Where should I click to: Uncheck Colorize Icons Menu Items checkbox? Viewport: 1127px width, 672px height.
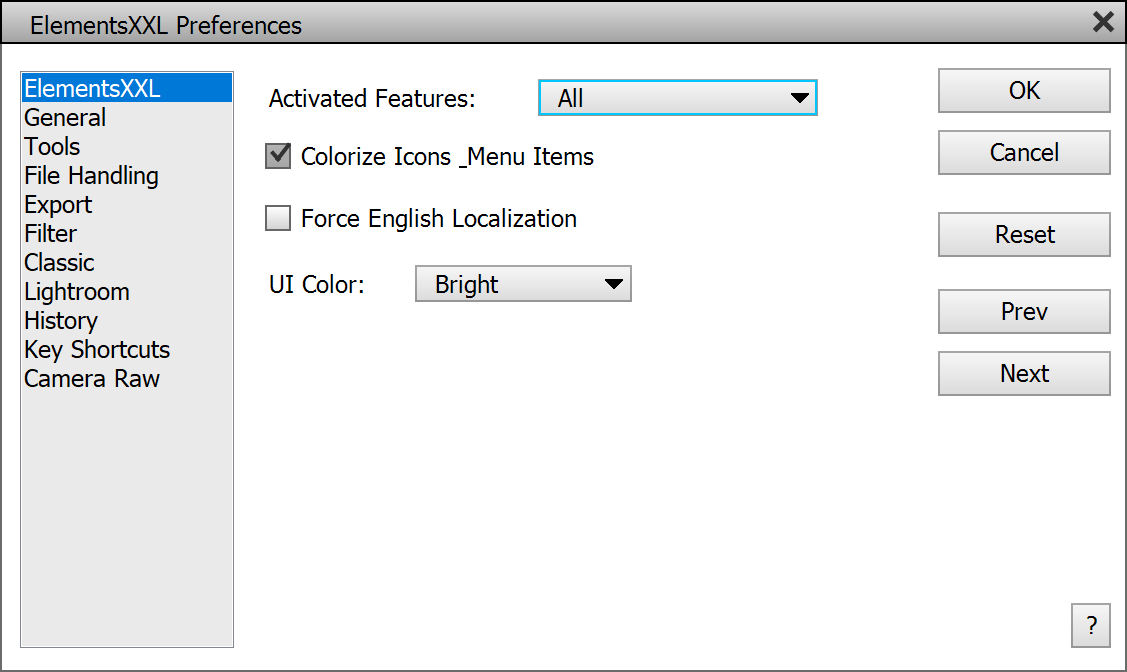(278, 156)
